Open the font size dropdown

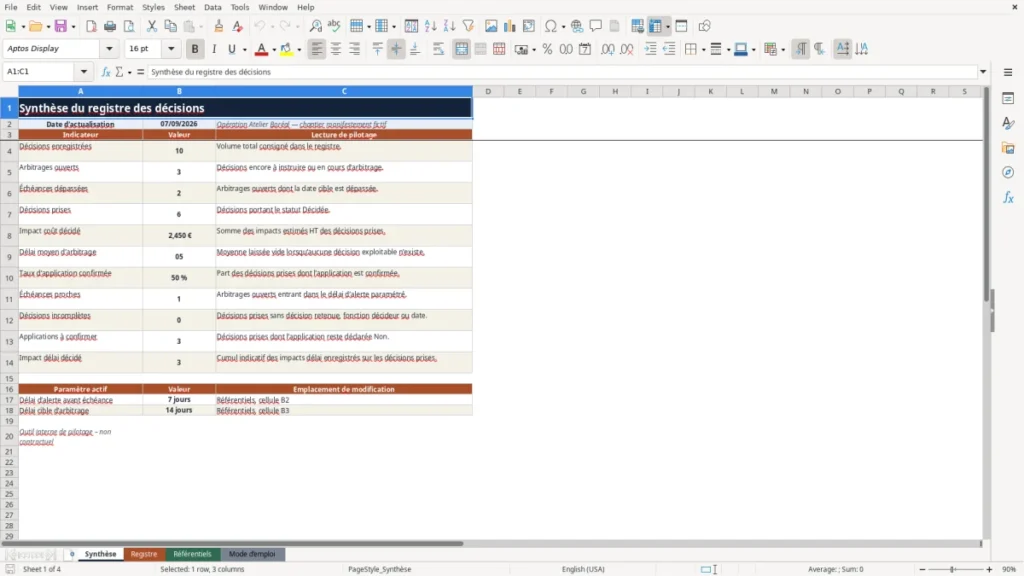pos(171,48)
